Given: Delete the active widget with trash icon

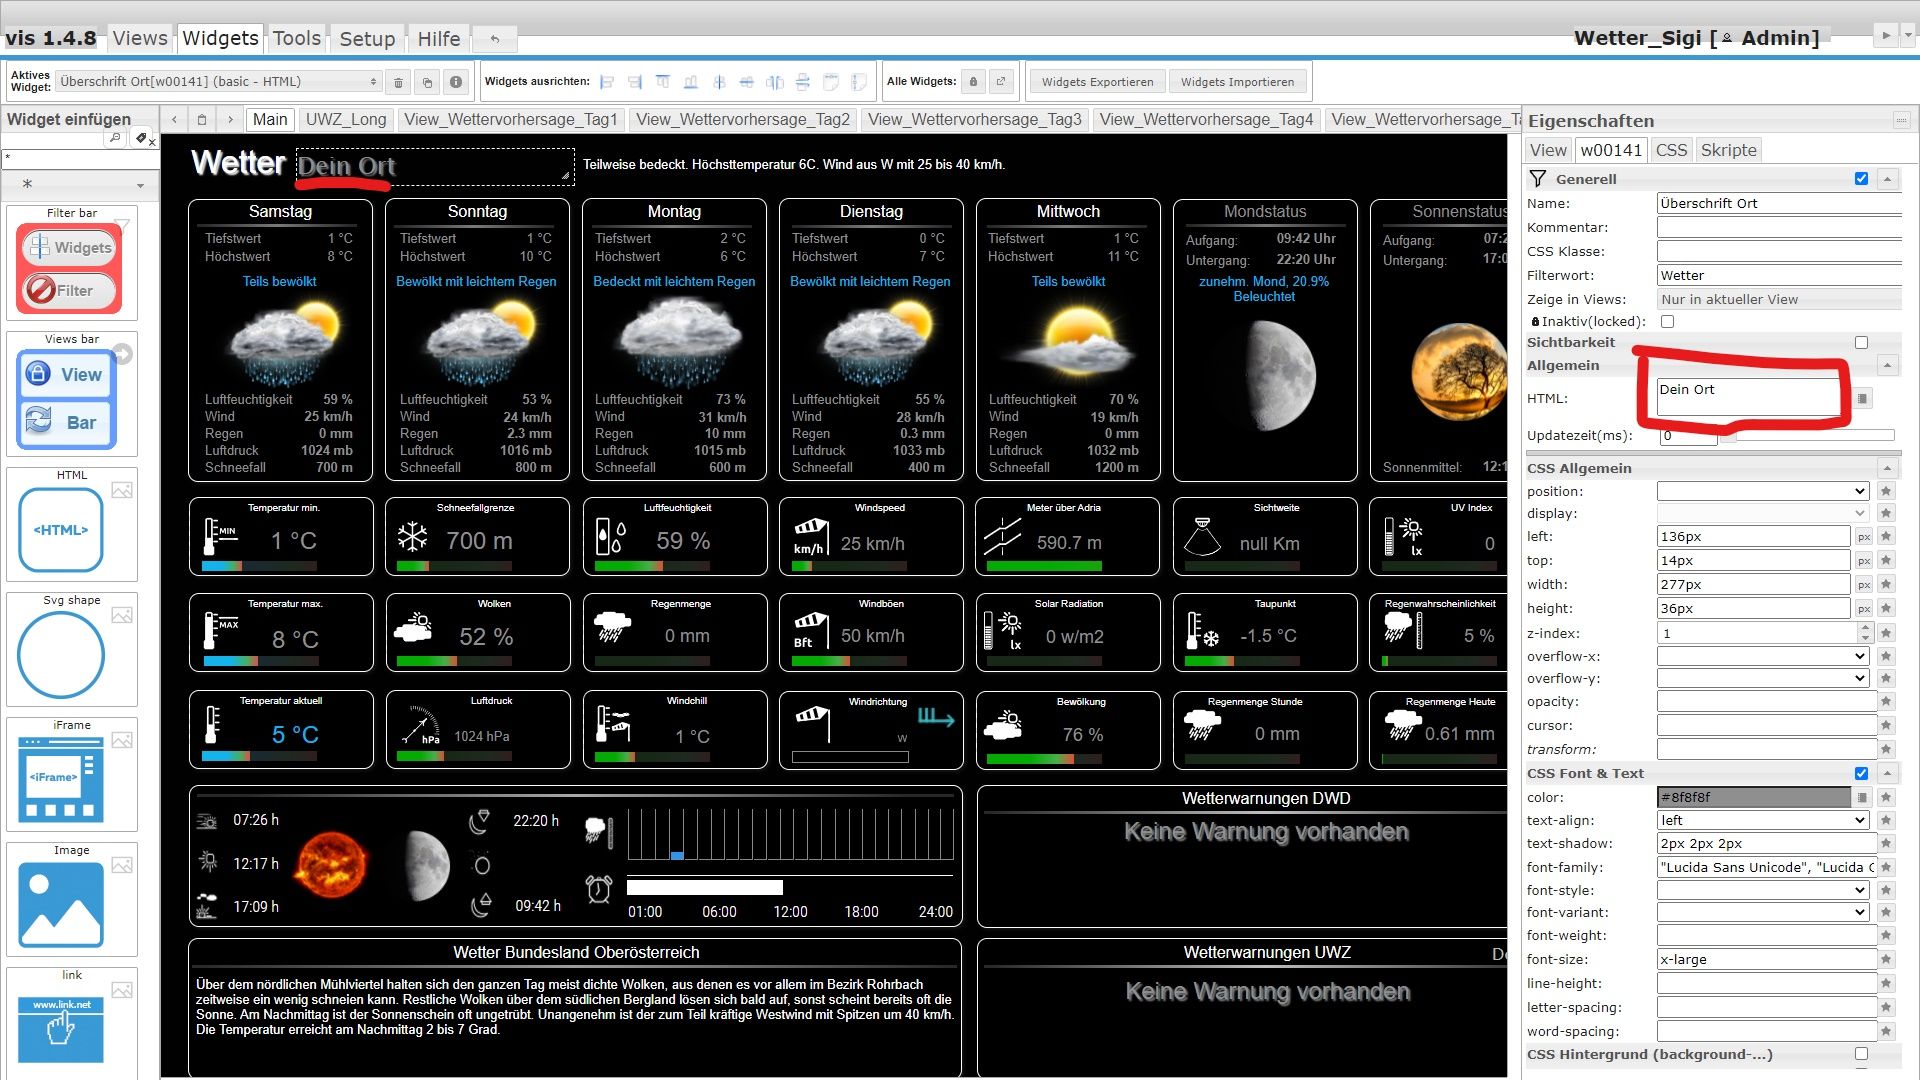Looking at the screenshot, I should [x=398, y=82].
